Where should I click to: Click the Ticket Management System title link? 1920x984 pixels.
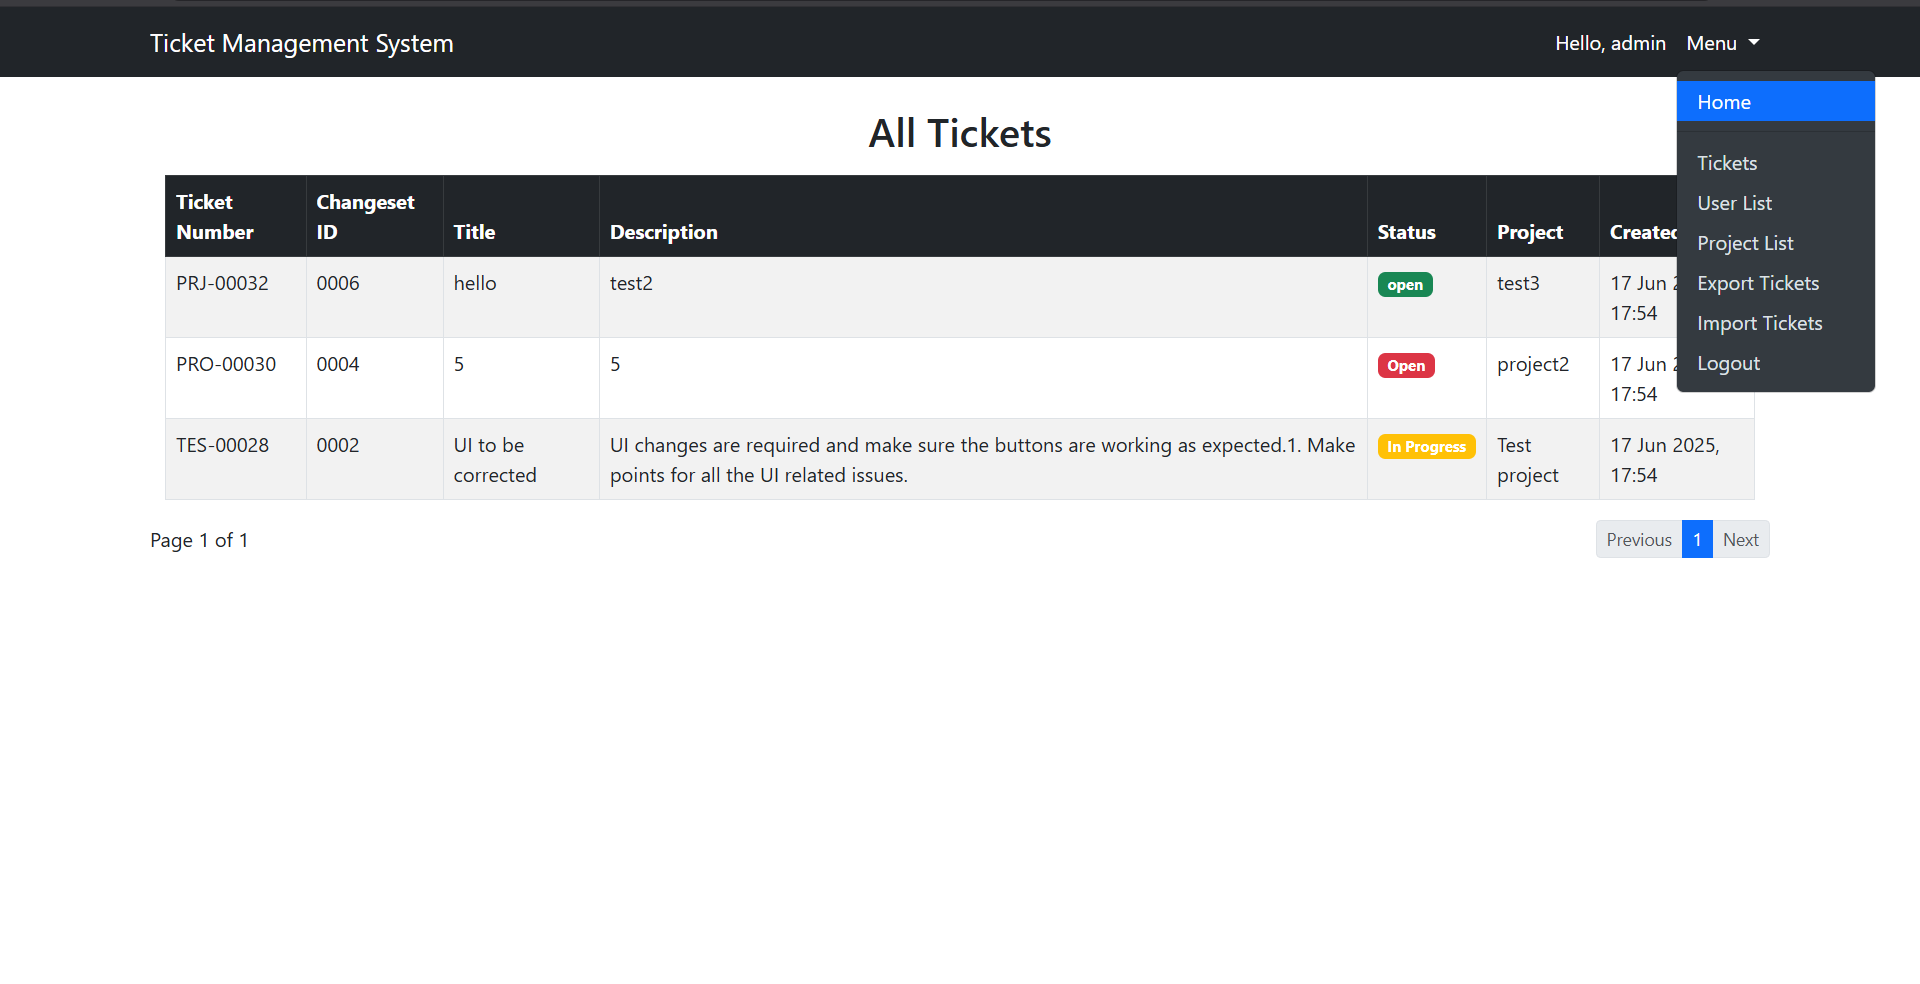(302, 43)
